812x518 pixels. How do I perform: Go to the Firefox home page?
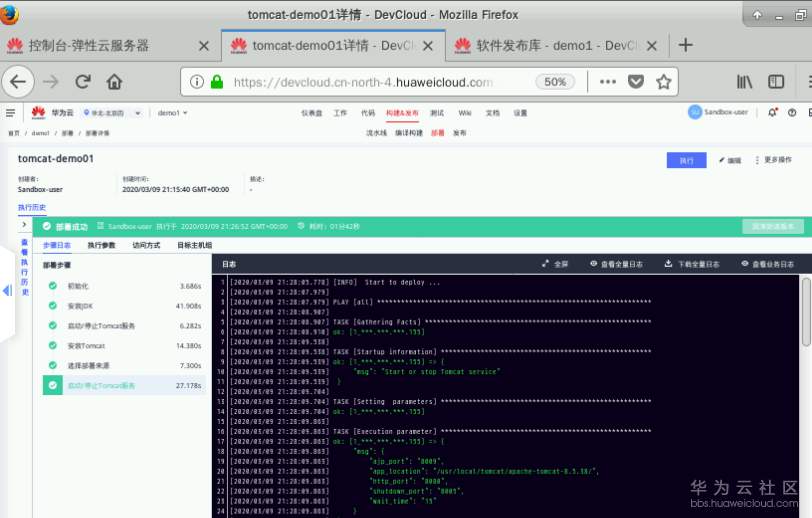coord(114,82)
